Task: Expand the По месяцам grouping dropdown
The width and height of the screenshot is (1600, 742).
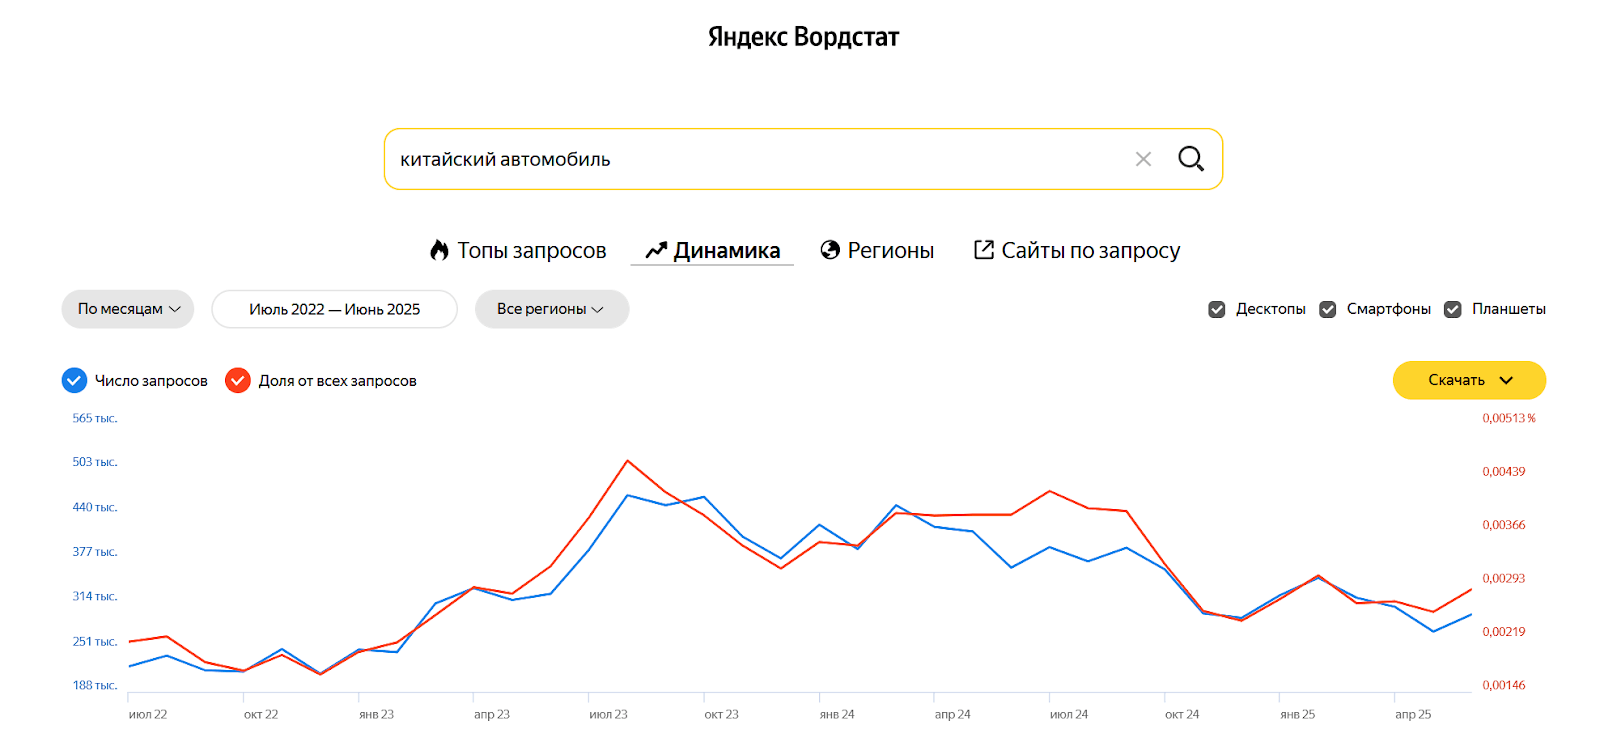Action: (128, 309)
